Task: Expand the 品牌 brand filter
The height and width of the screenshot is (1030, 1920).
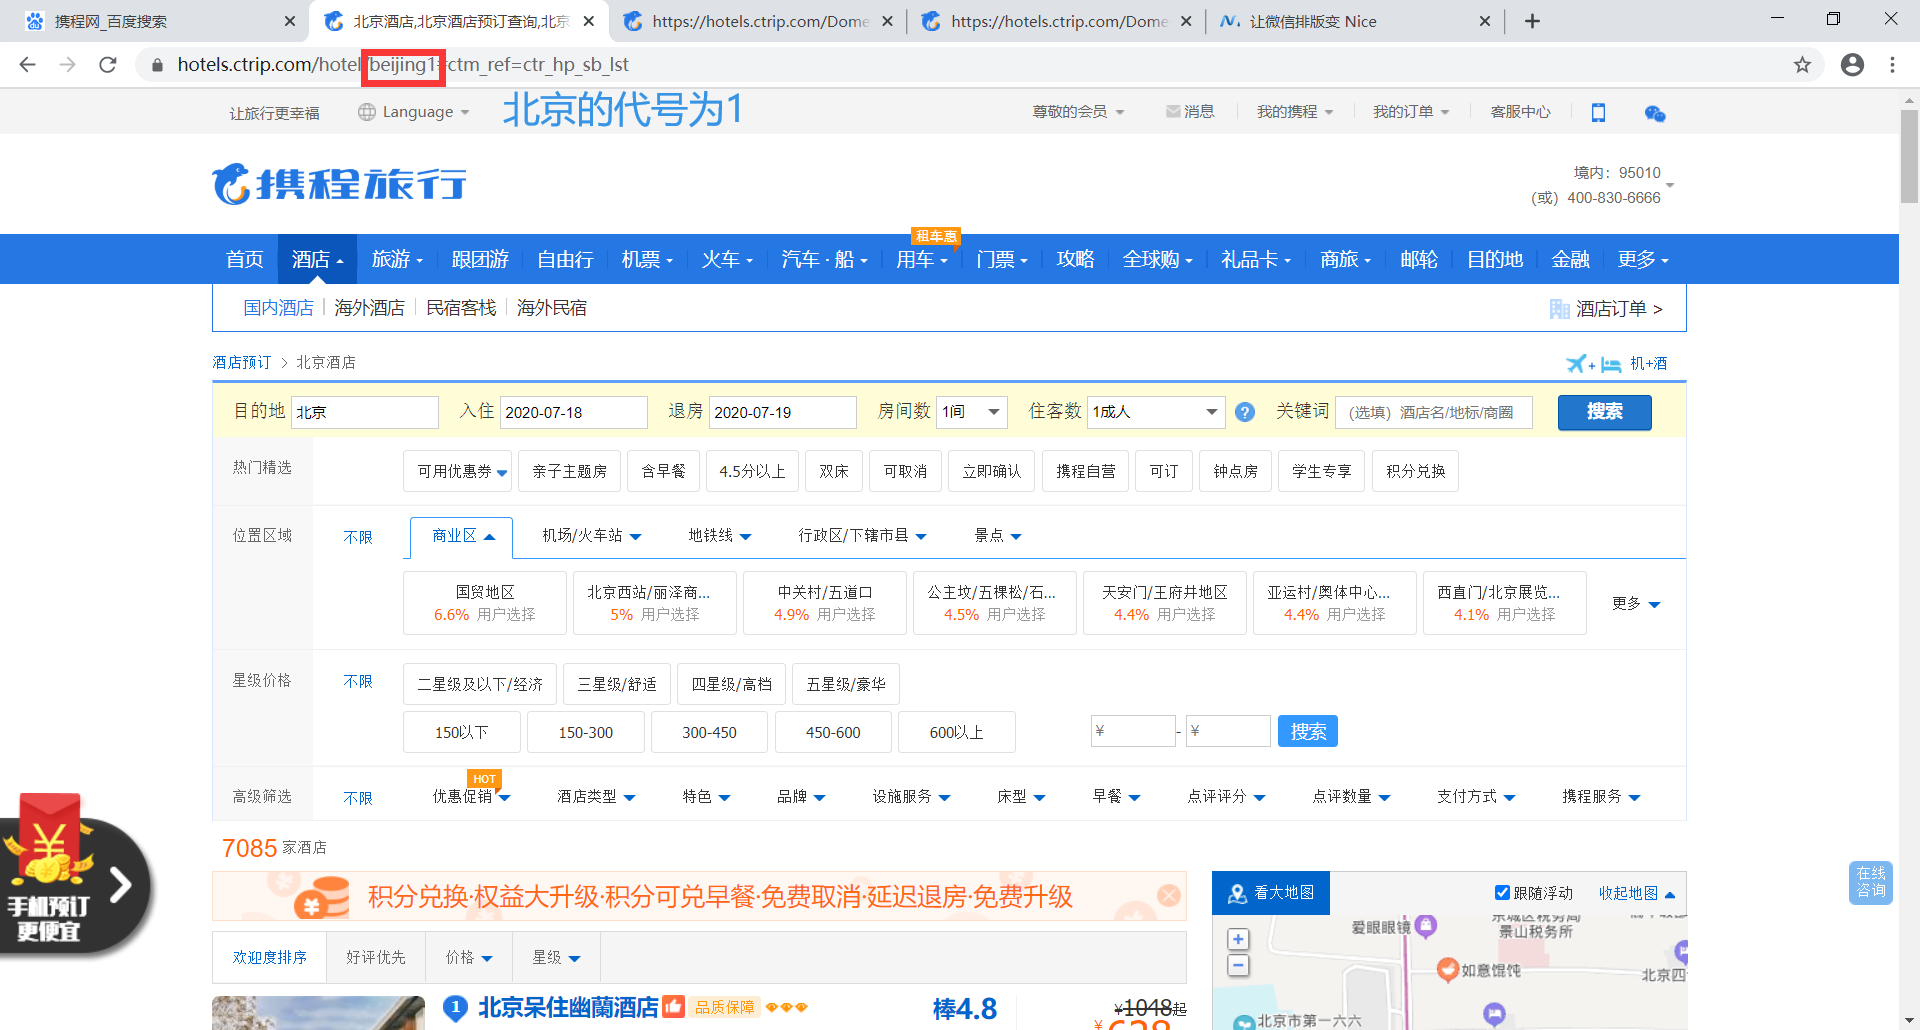Action: [801, 796]
